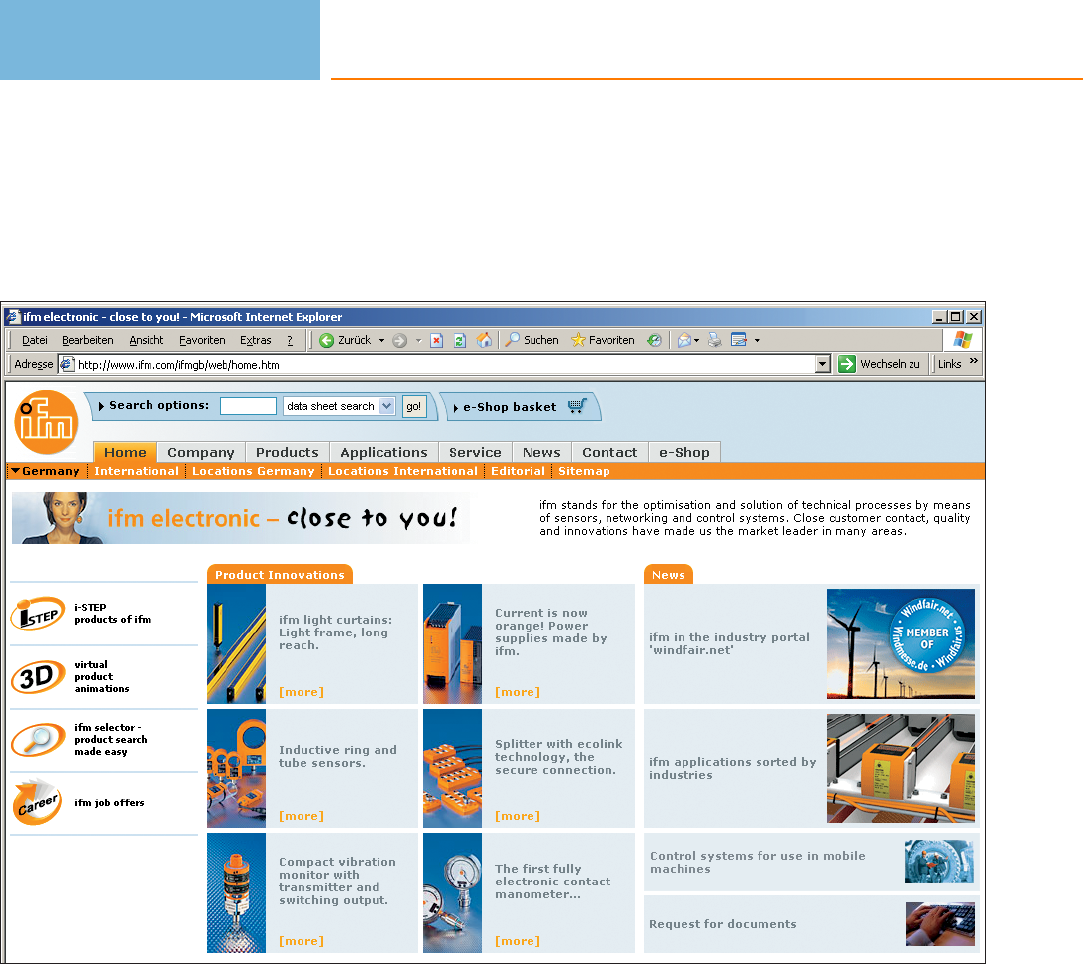Click the i-STEP logo icon
1083x964 pixels.
(x=38, y=613)
